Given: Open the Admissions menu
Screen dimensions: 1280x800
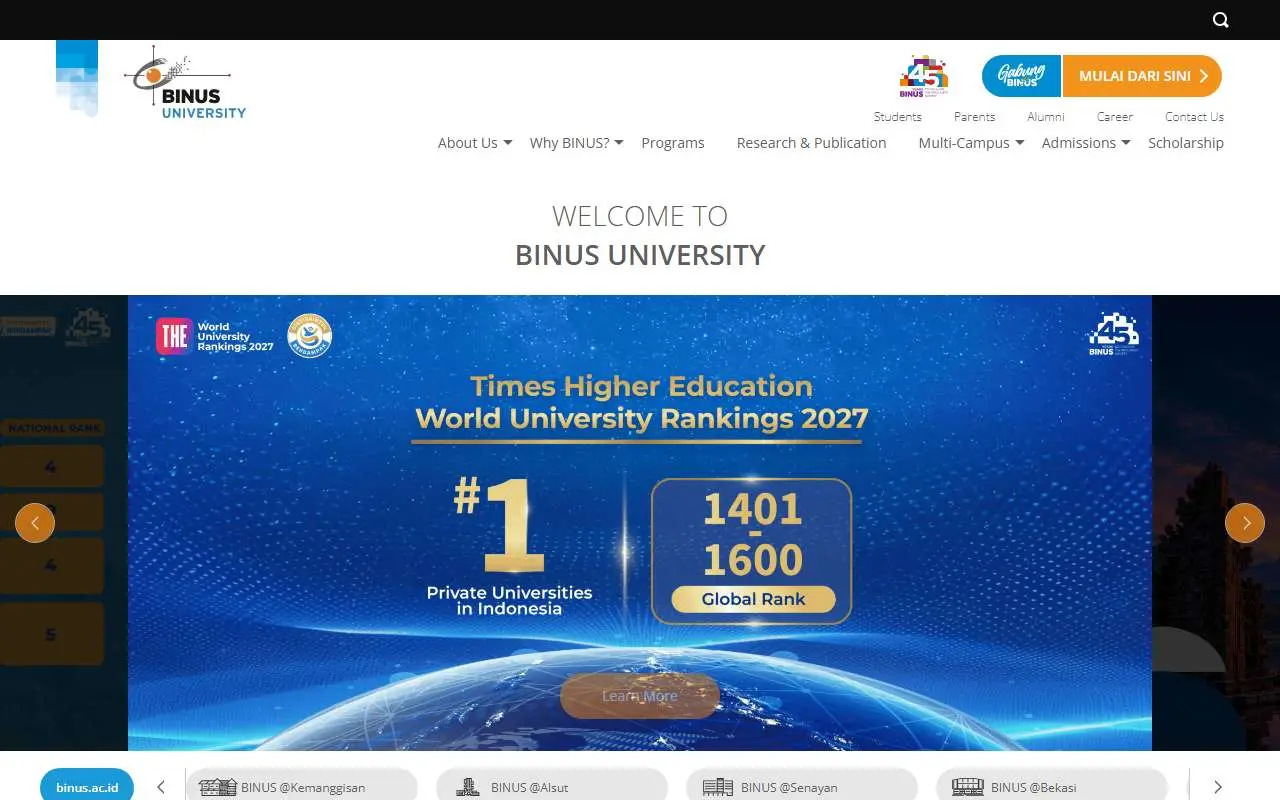Looking at the screenshot, I should click(1078, 143).
